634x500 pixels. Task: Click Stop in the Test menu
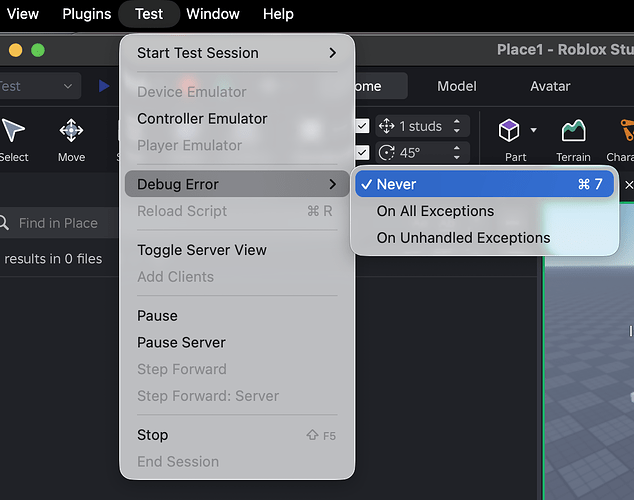click(x=237, y=435)
